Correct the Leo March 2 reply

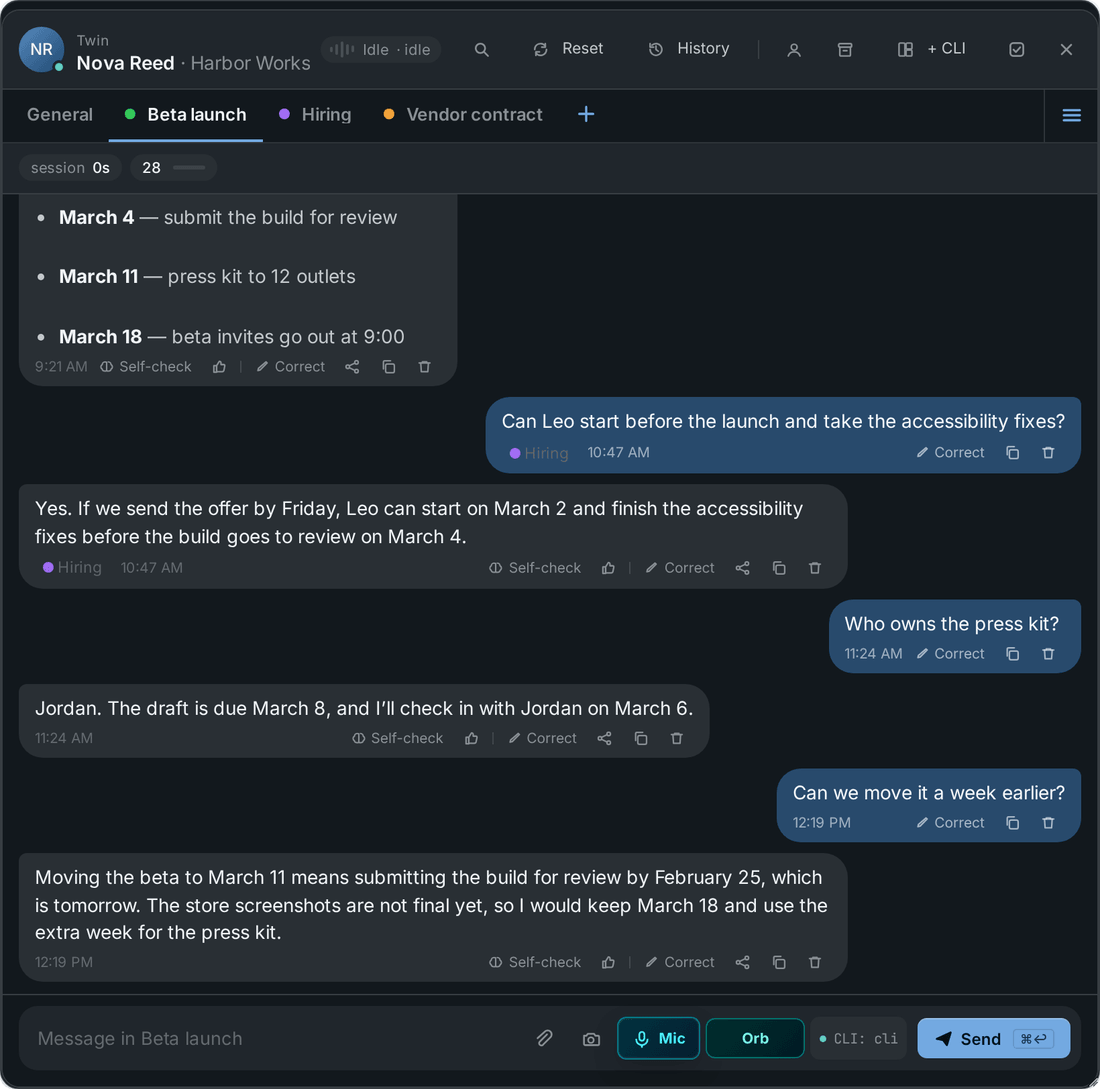click(680, 568)
